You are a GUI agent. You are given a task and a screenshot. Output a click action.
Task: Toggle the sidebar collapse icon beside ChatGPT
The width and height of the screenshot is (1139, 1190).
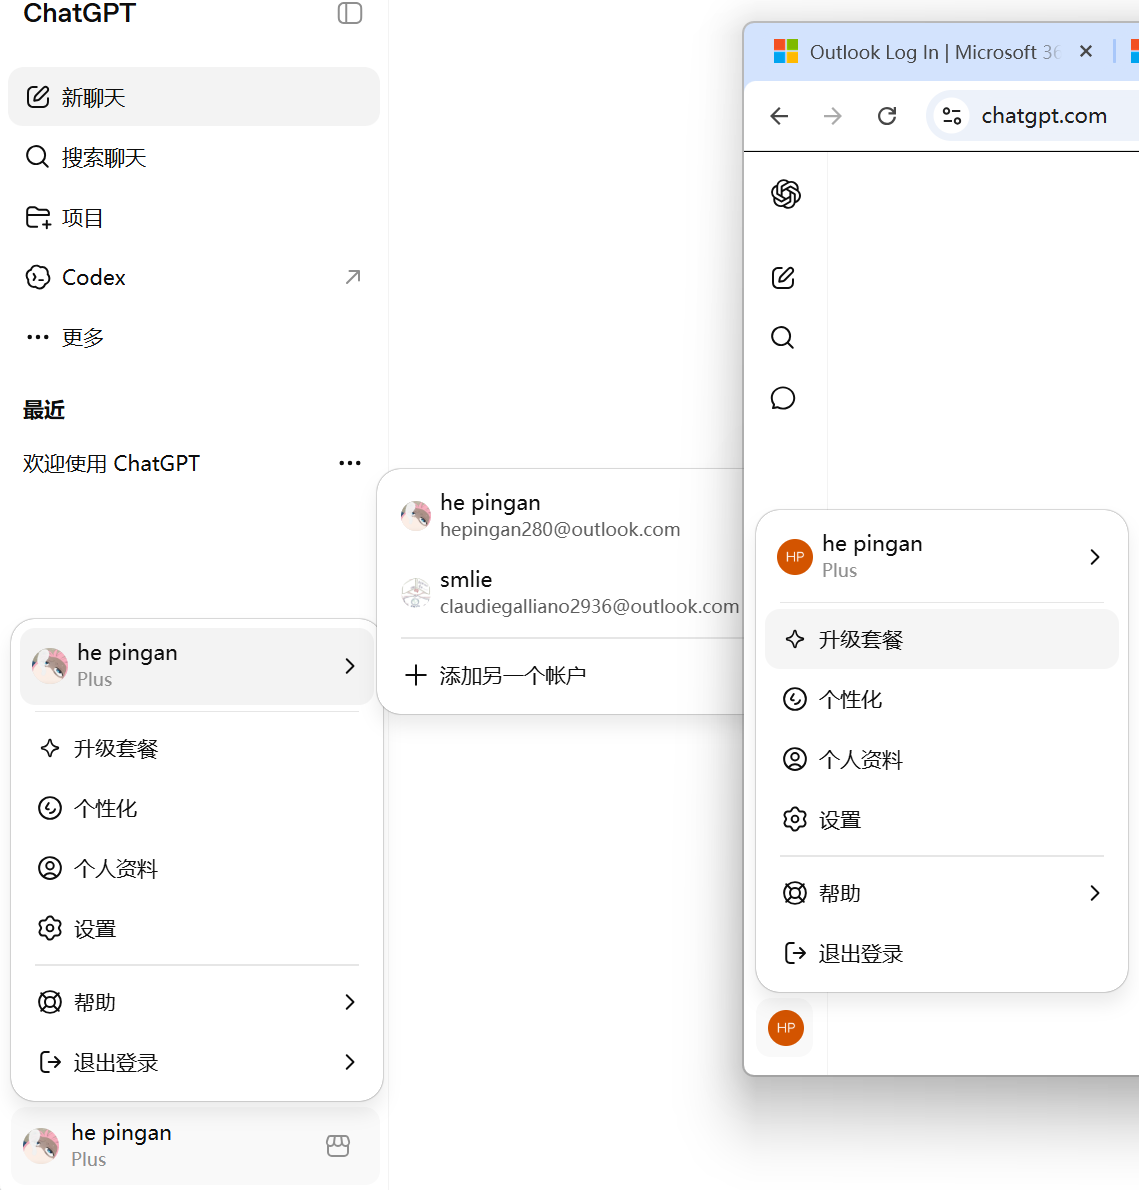pyautogui.click(x=350, y=13)
